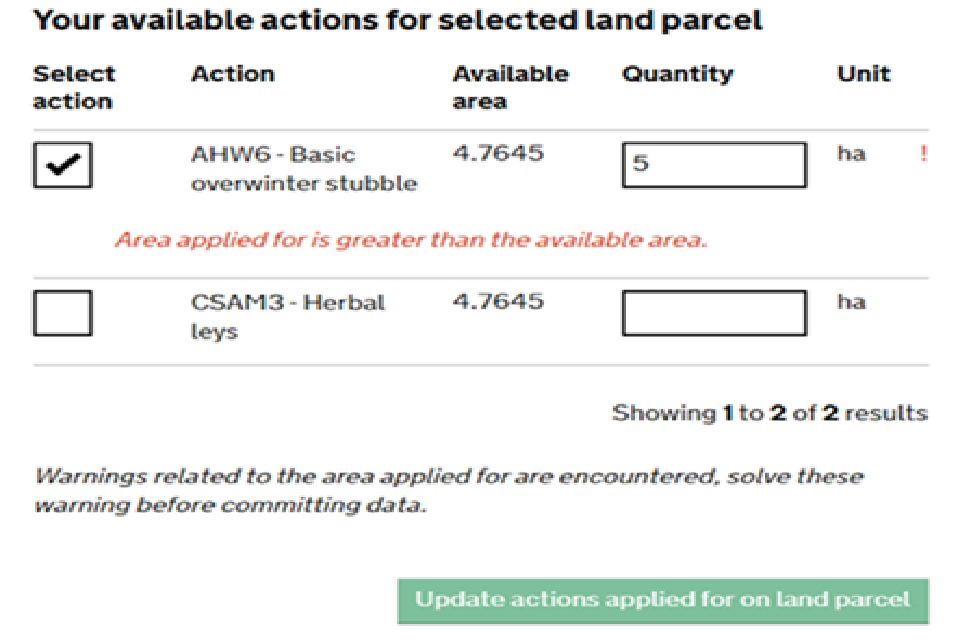This screenshot has width=960, height=640.
Task: Uncheck the AHW6 Basic overwinter stubble checkbox
Action: 63,166
